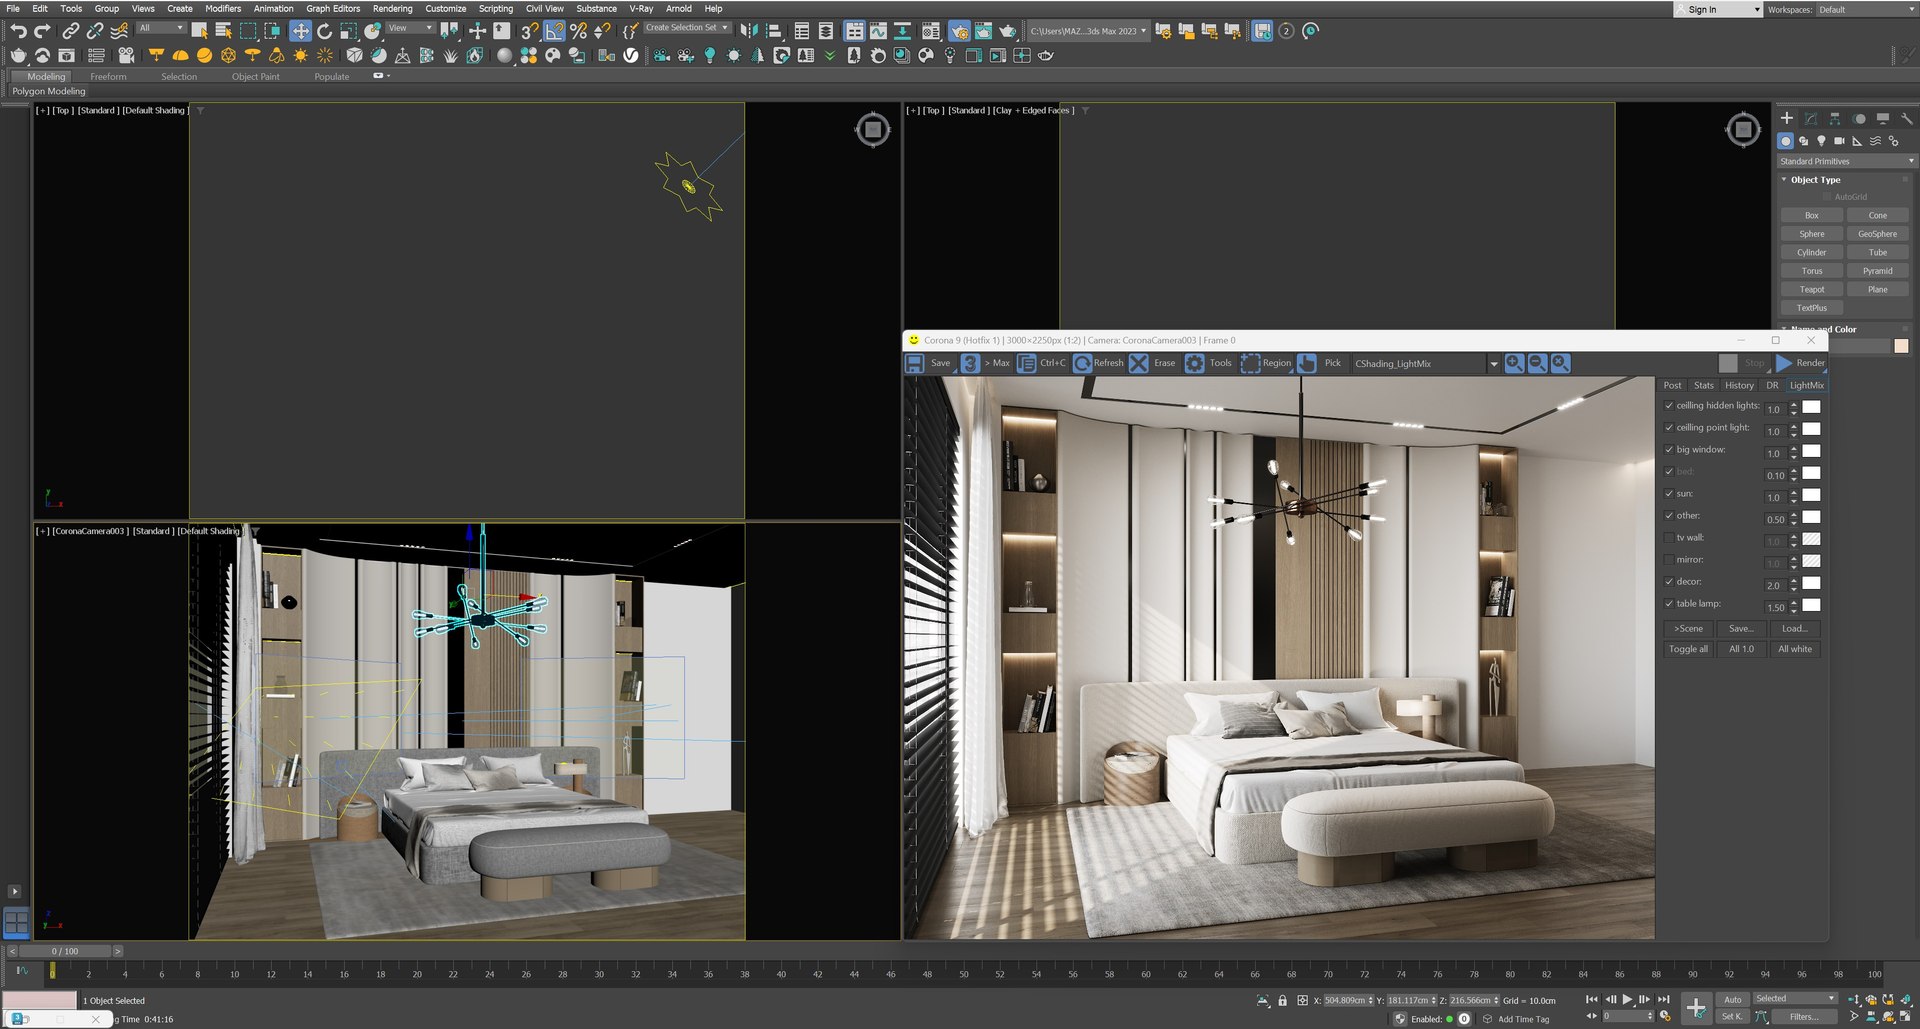
Task: Click the teapot render icon
Action: (x=1008, y=31)
